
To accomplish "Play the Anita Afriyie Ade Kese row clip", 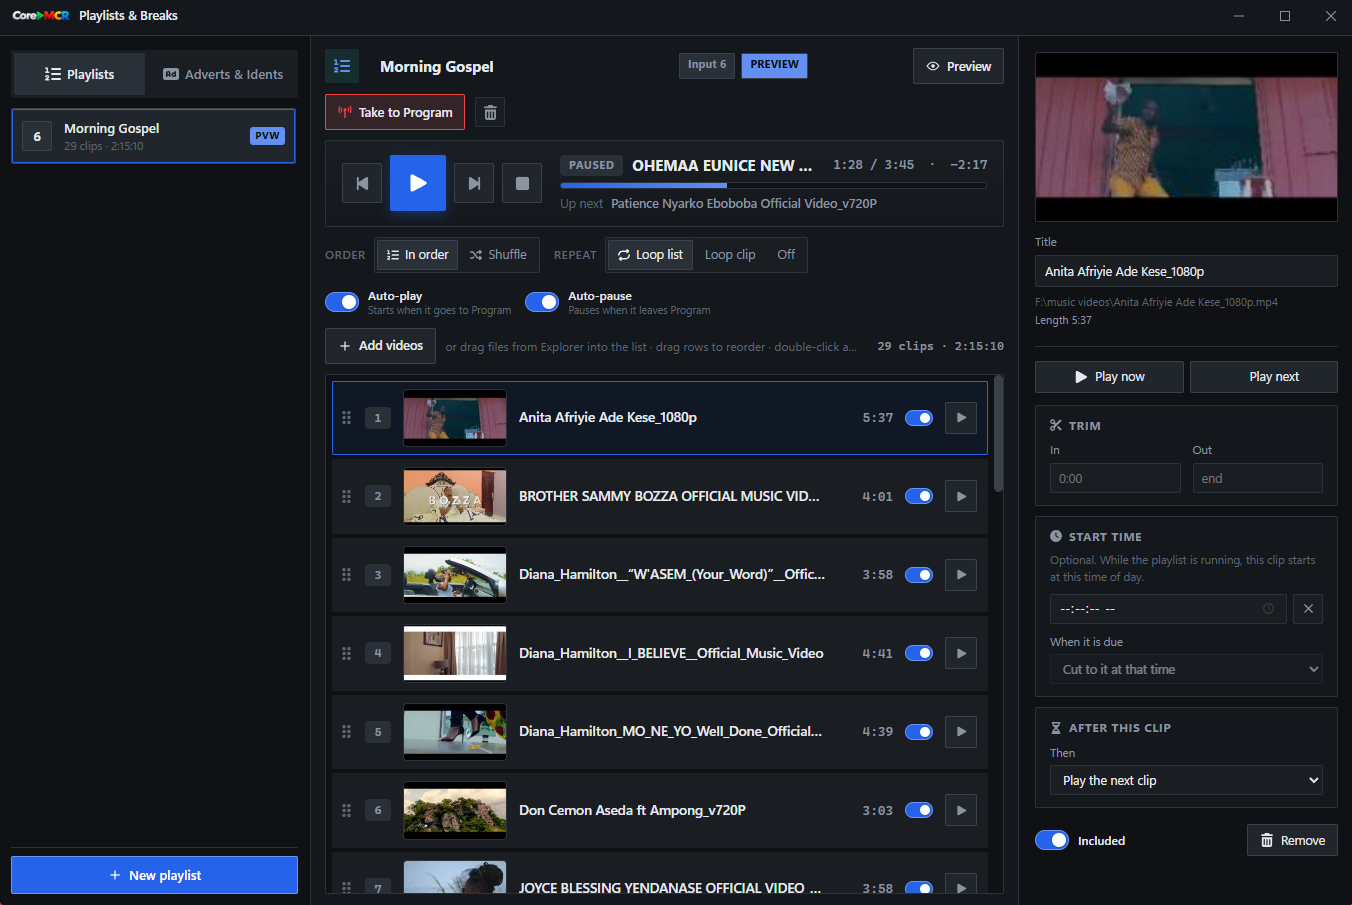I will point(961,418).
